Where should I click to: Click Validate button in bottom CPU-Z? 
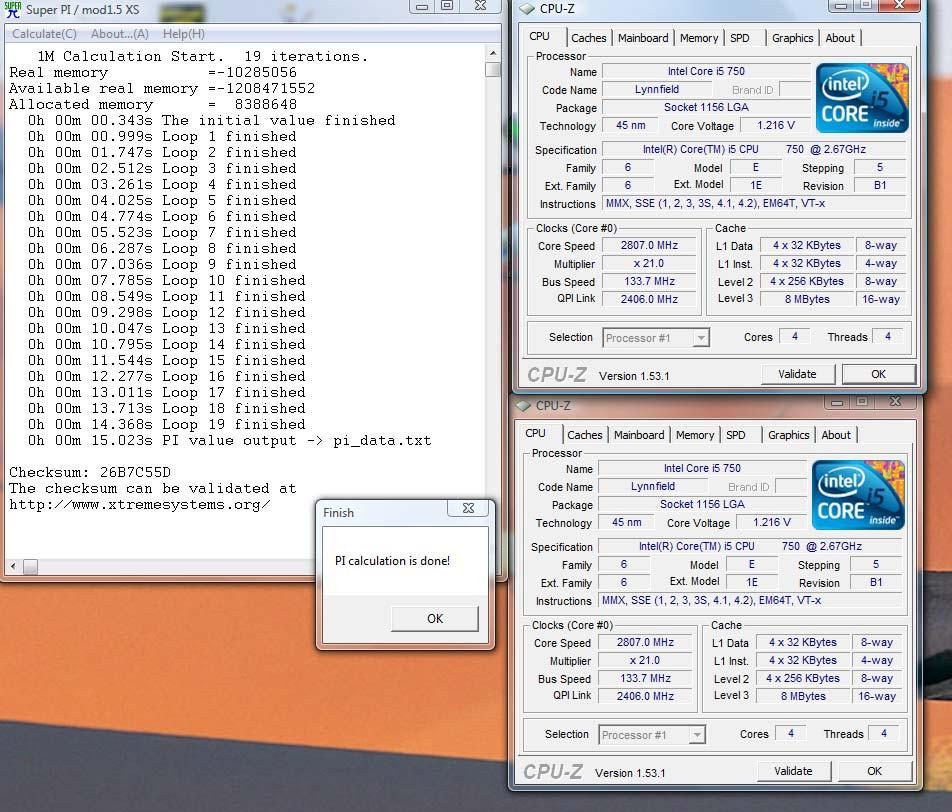tap(793, 771)
